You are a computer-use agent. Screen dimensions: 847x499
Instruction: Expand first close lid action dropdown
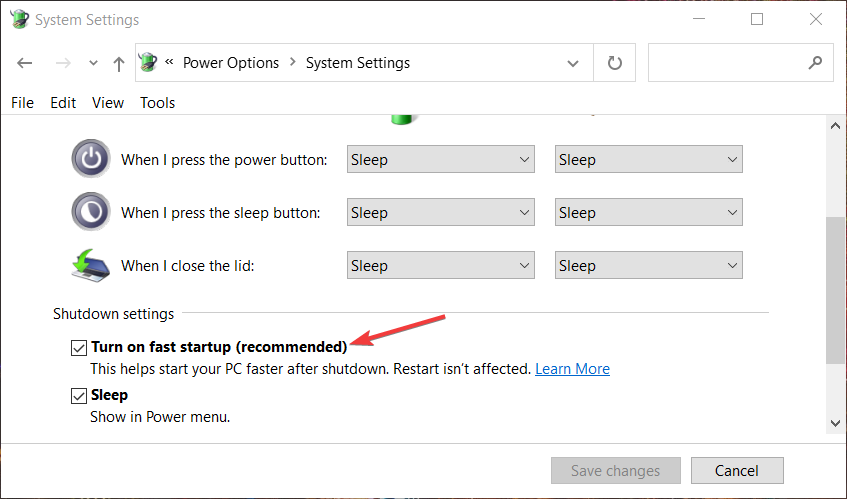pos(440,265)
